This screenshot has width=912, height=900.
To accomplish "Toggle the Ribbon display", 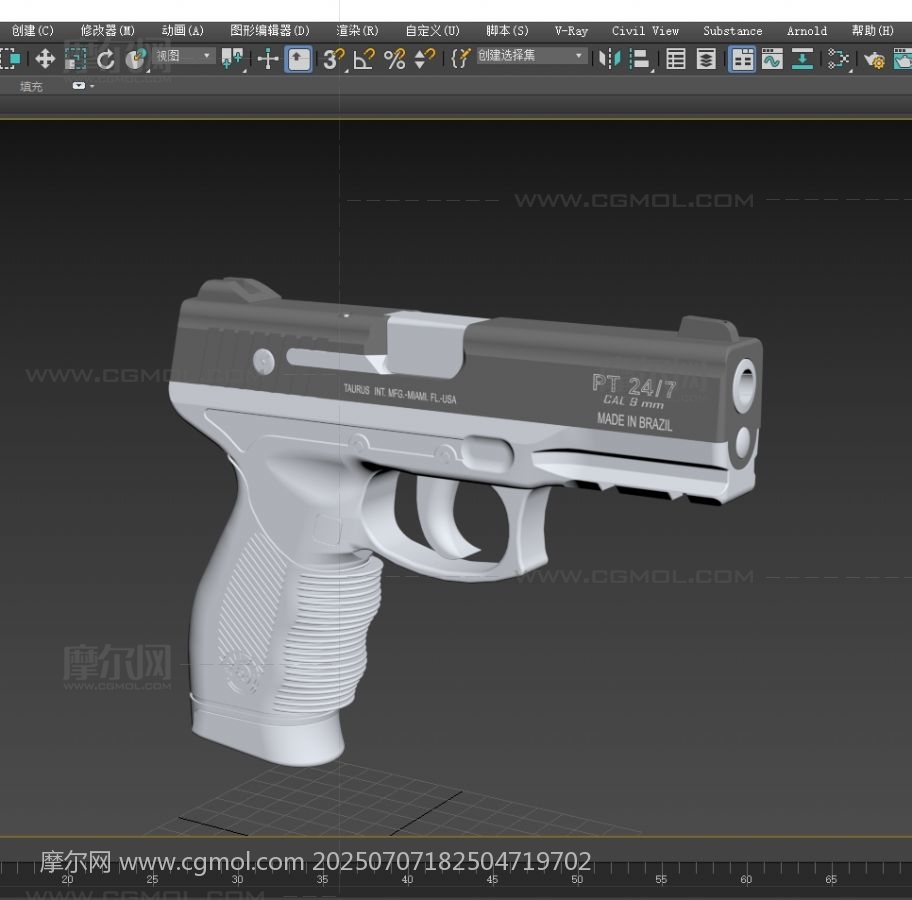I will pyautogui.click(x=742, y=59).
